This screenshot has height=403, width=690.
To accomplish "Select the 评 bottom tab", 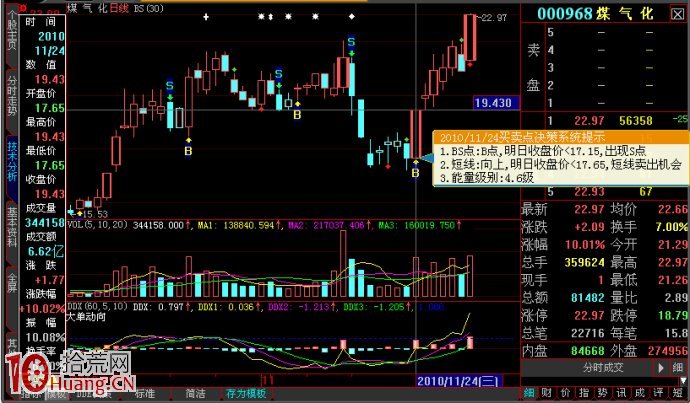I will [x=658, y=393].
